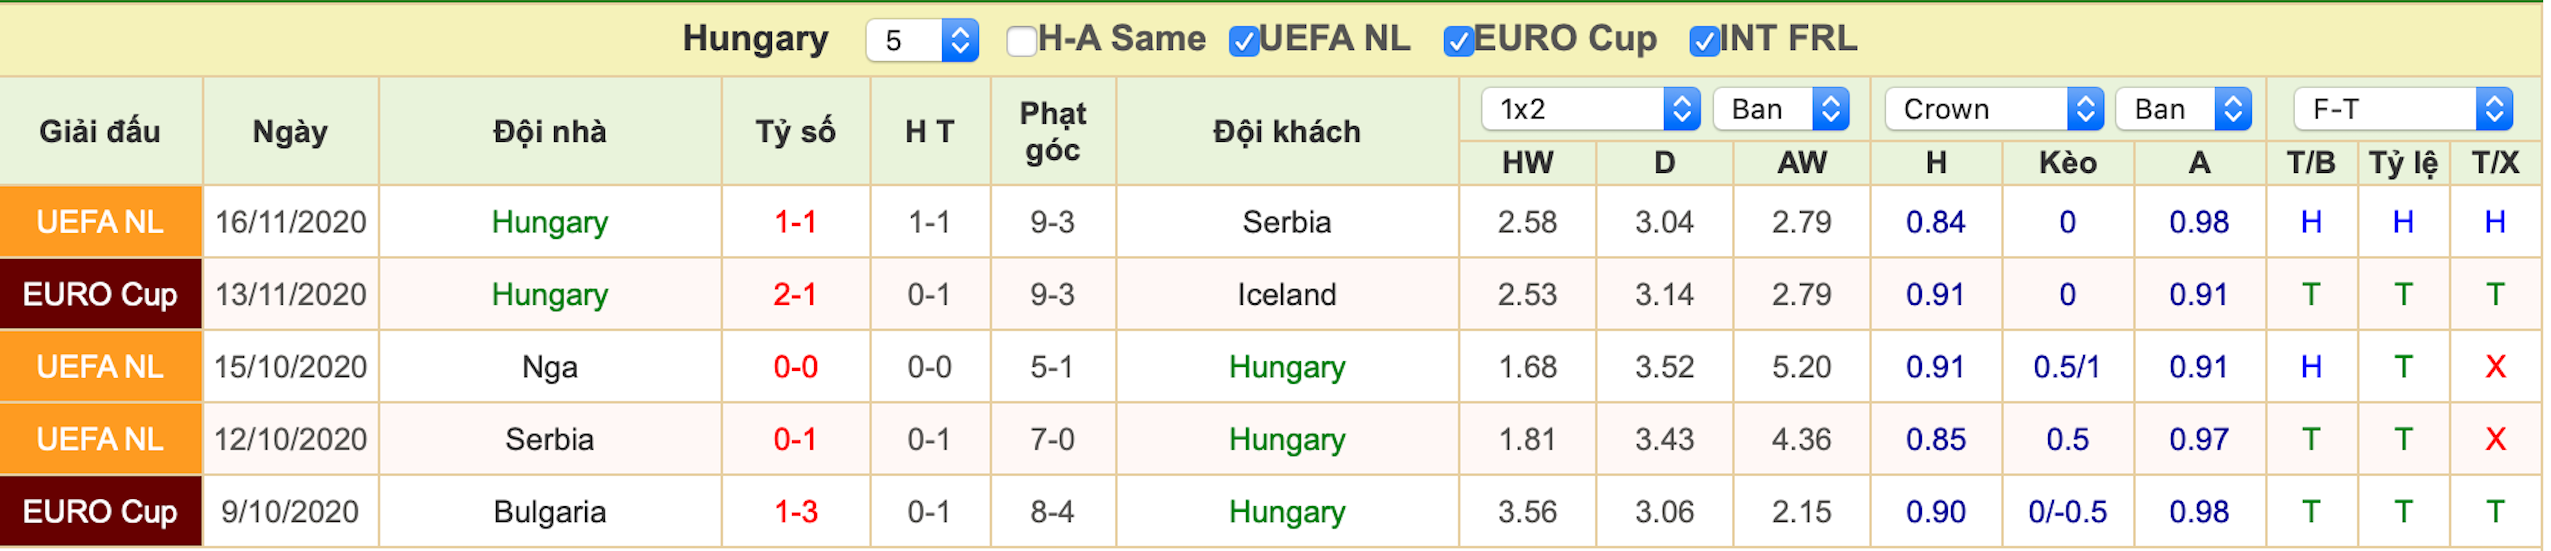Image resolution: width=2551 pixels, height=551 pixels.
Task: Open the Hungary link in Hungary vs Serbia
Action: click(x=549, y=222)
